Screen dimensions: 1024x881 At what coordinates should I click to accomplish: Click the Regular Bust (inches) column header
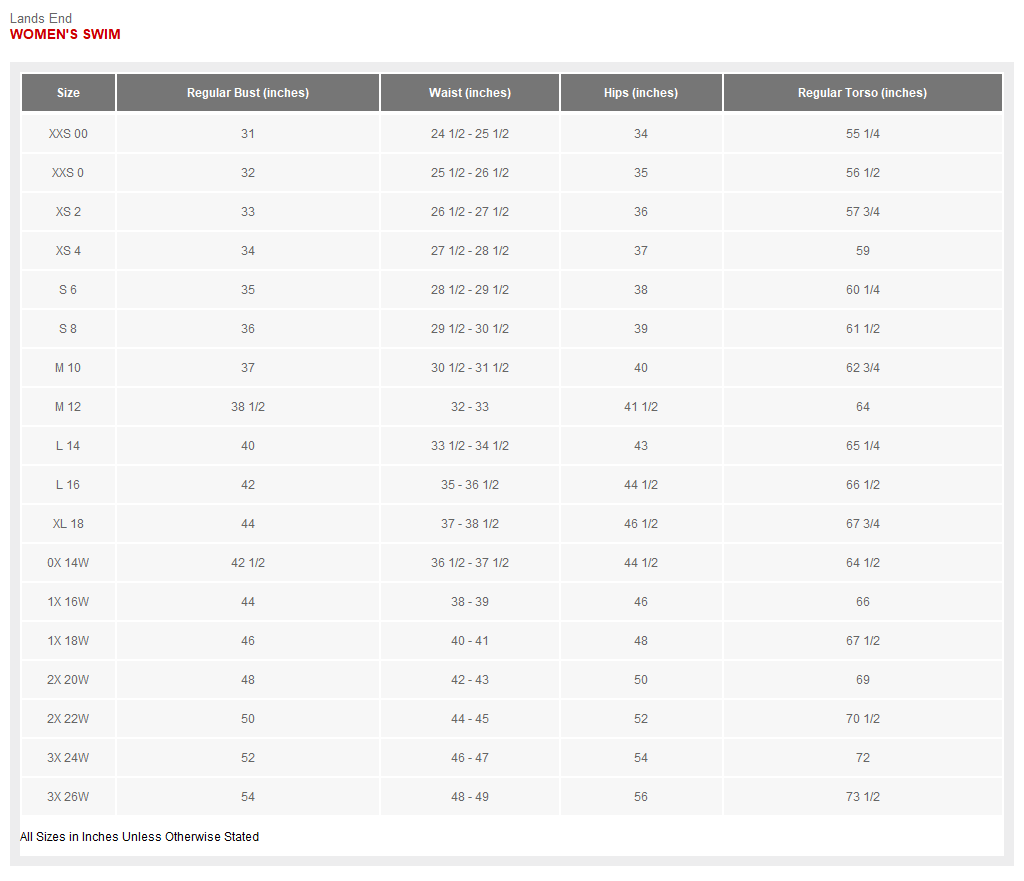pos(248,93)
